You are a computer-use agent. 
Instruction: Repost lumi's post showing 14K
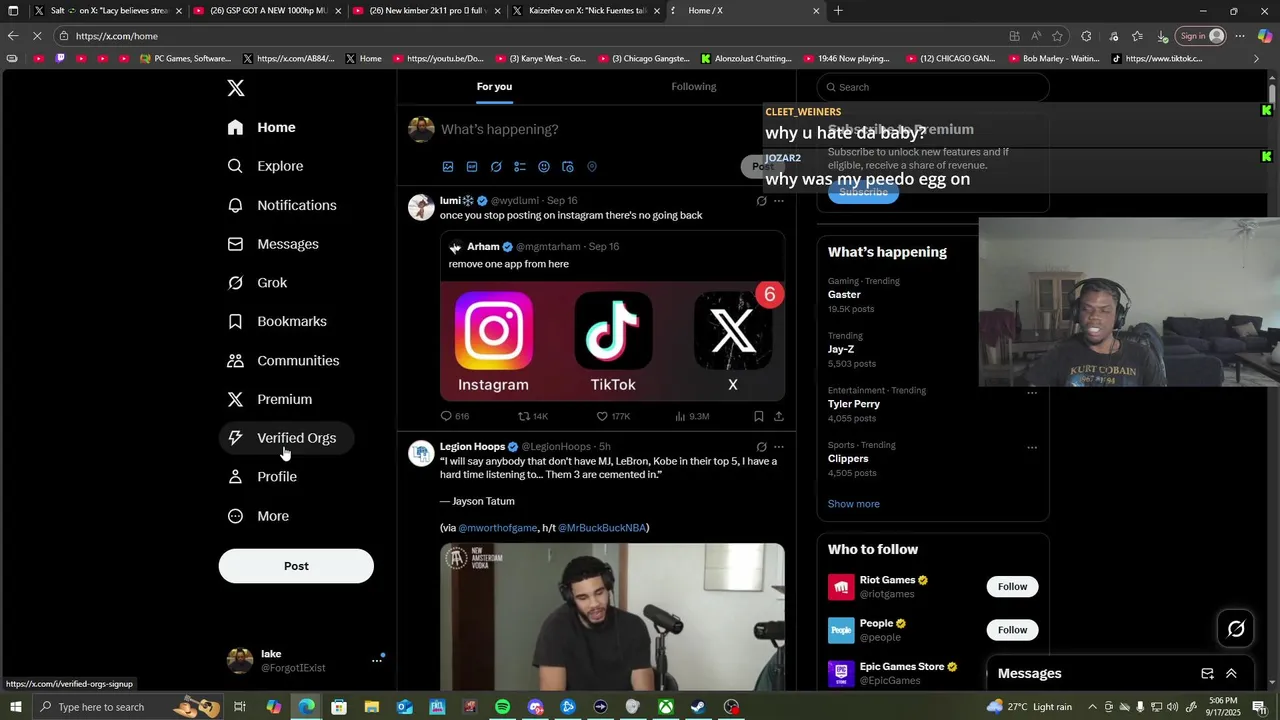(533, 416)
